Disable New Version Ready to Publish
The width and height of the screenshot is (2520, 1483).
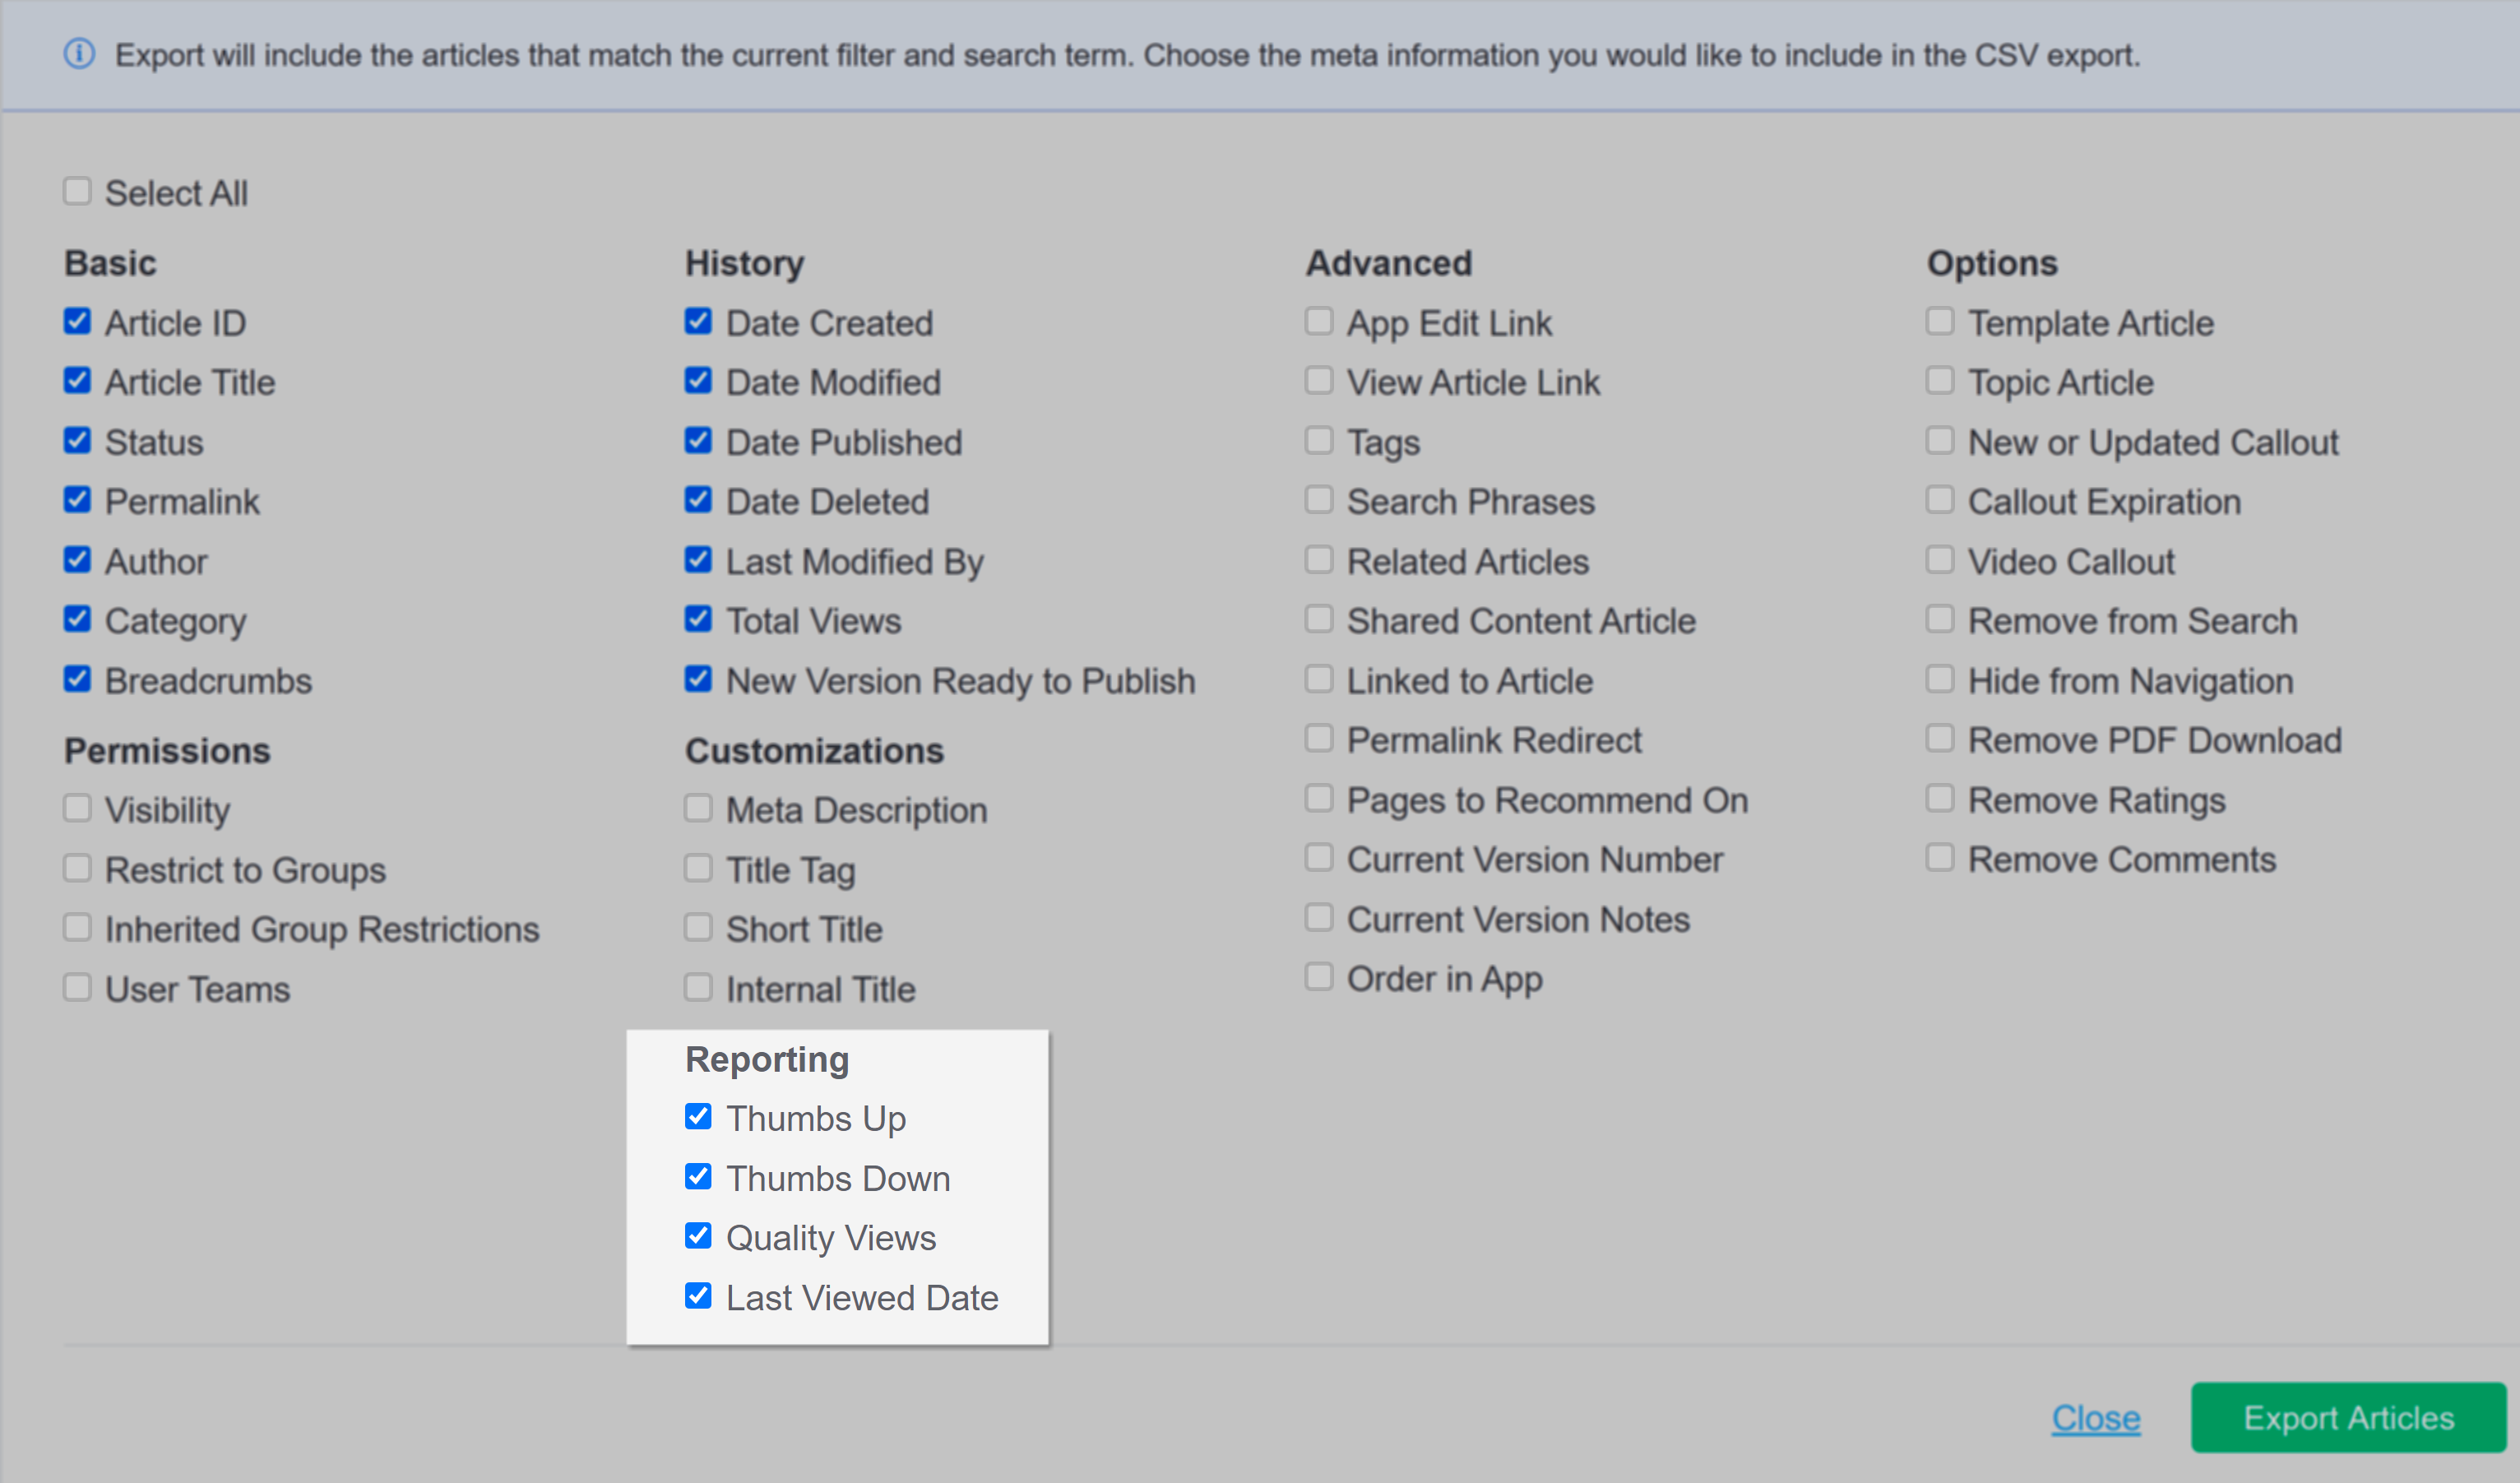tap(698, 679)
